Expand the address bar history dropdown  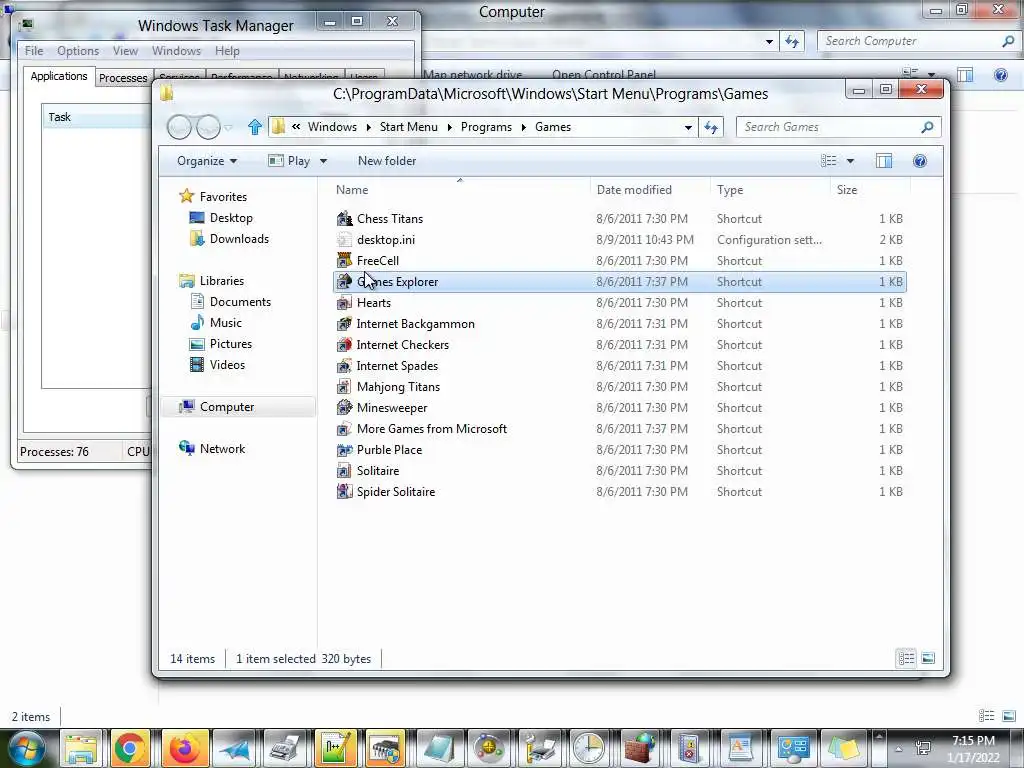(x=688, y=127)
